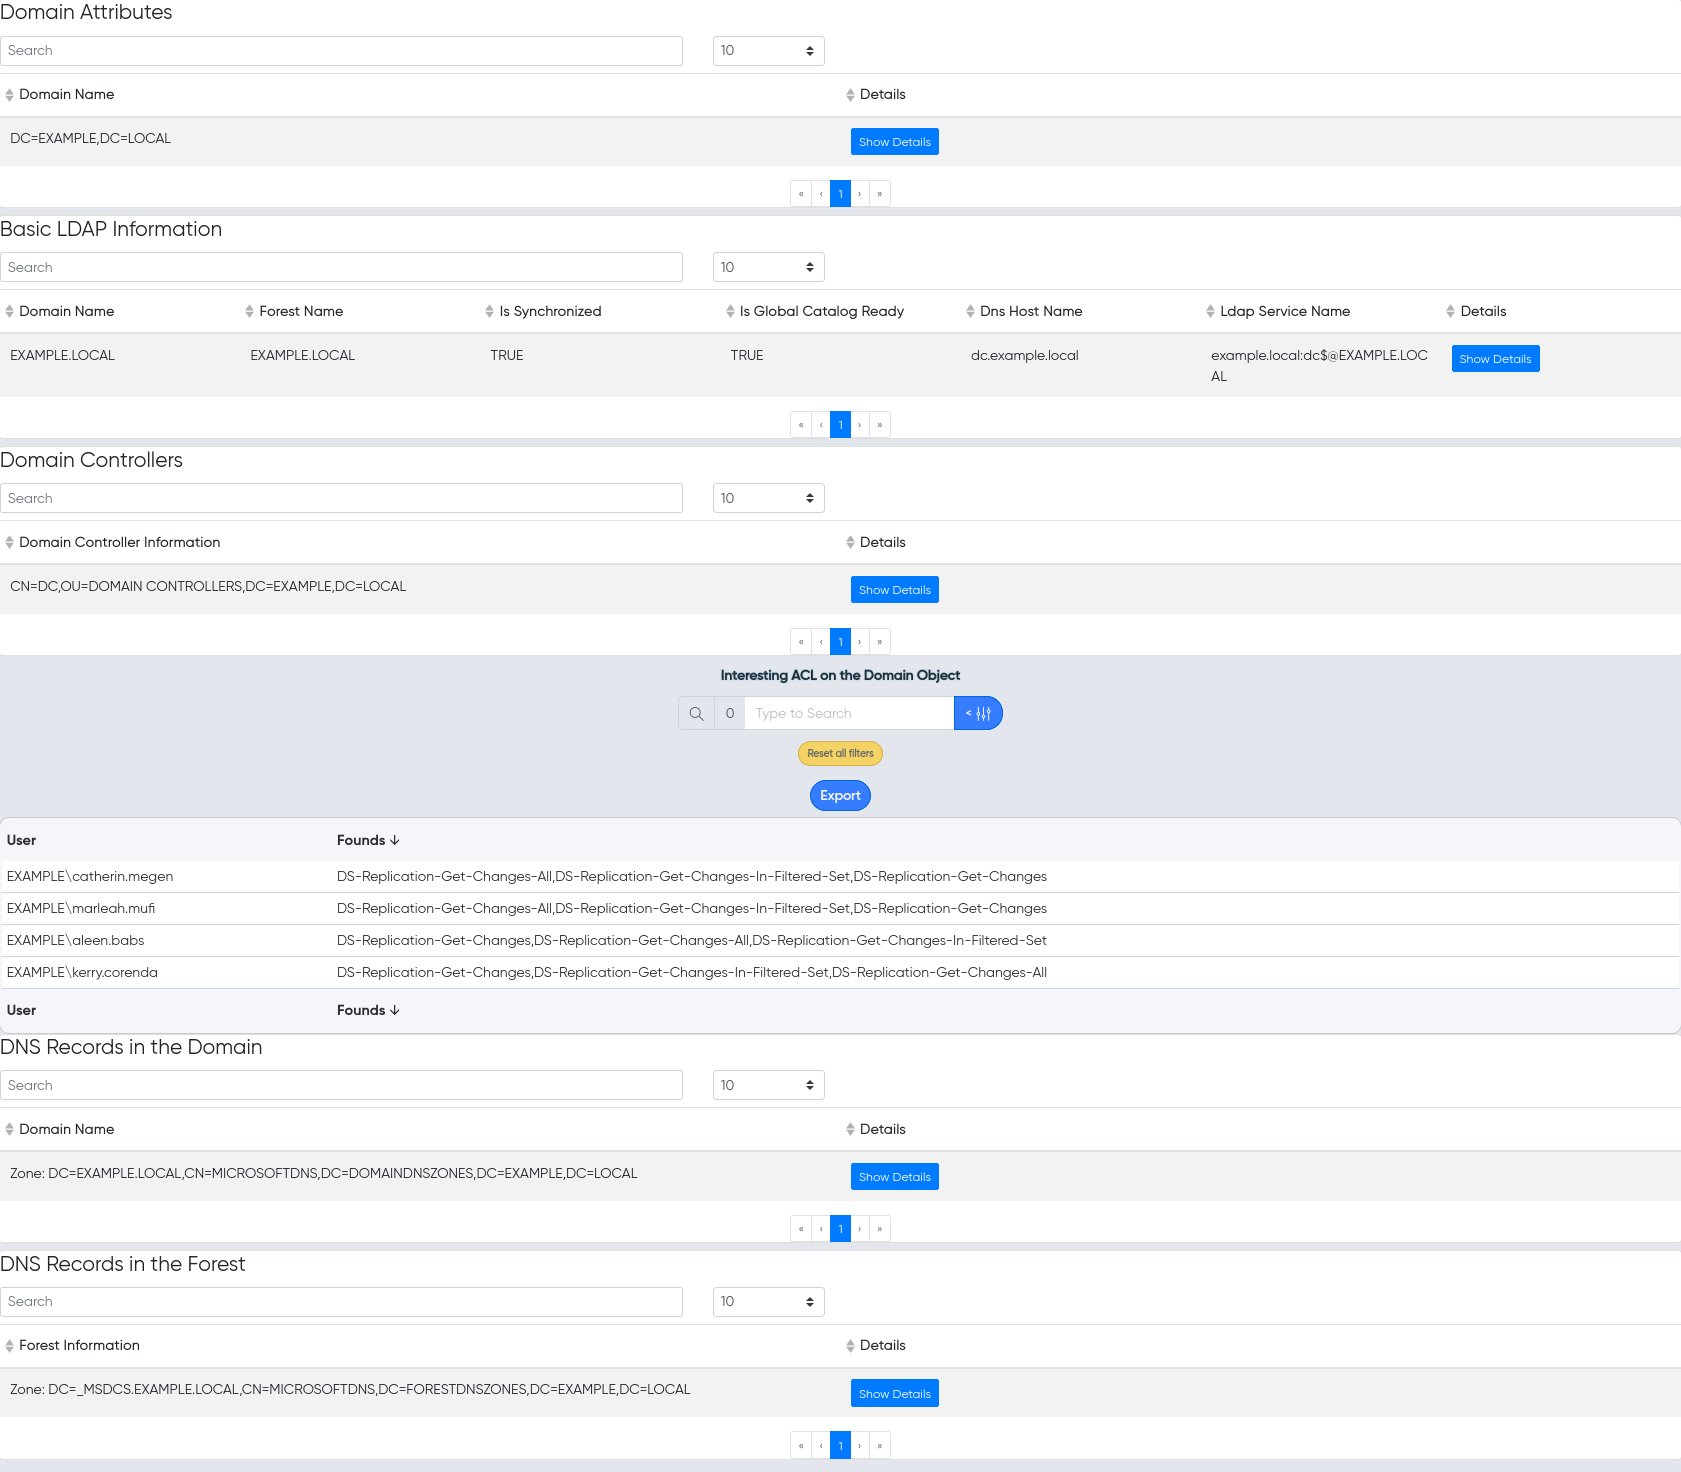Open page size dropdown for Basic LDAP Information
This screenshot has height=1472, width=1681.
coord(768,268)
